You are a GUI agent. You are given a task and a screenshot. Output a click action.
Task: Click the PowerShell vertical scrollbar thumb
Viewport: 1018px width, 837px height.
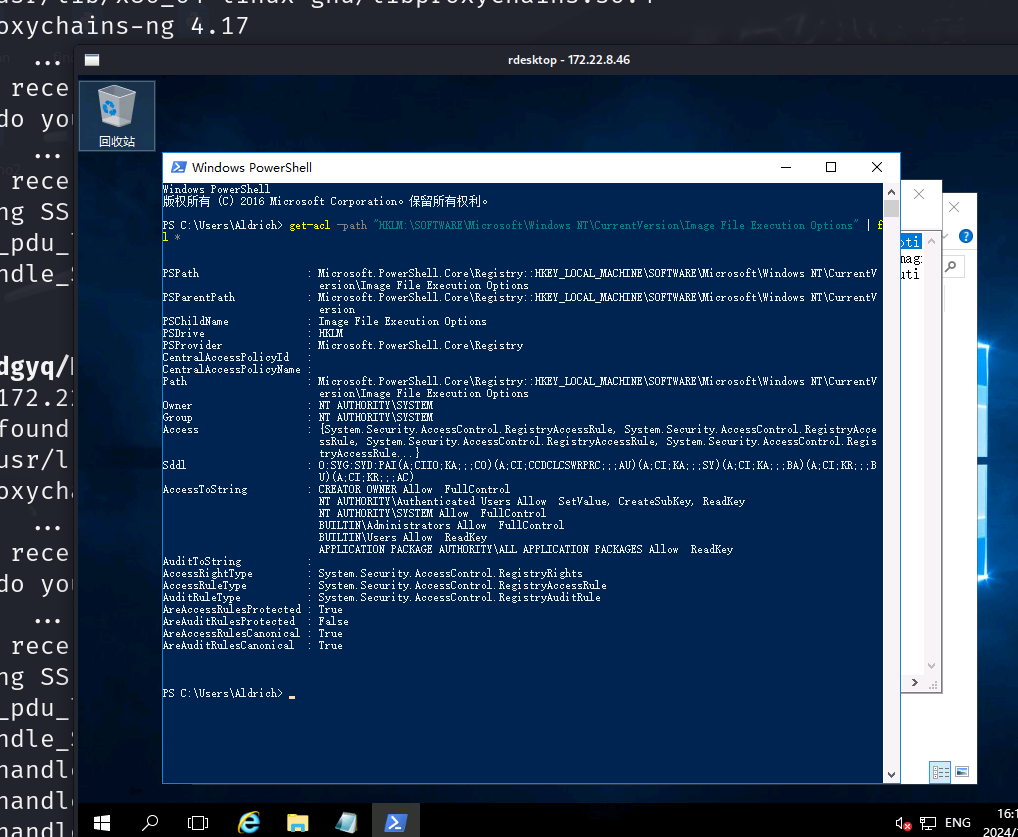[x=891, y=208]
